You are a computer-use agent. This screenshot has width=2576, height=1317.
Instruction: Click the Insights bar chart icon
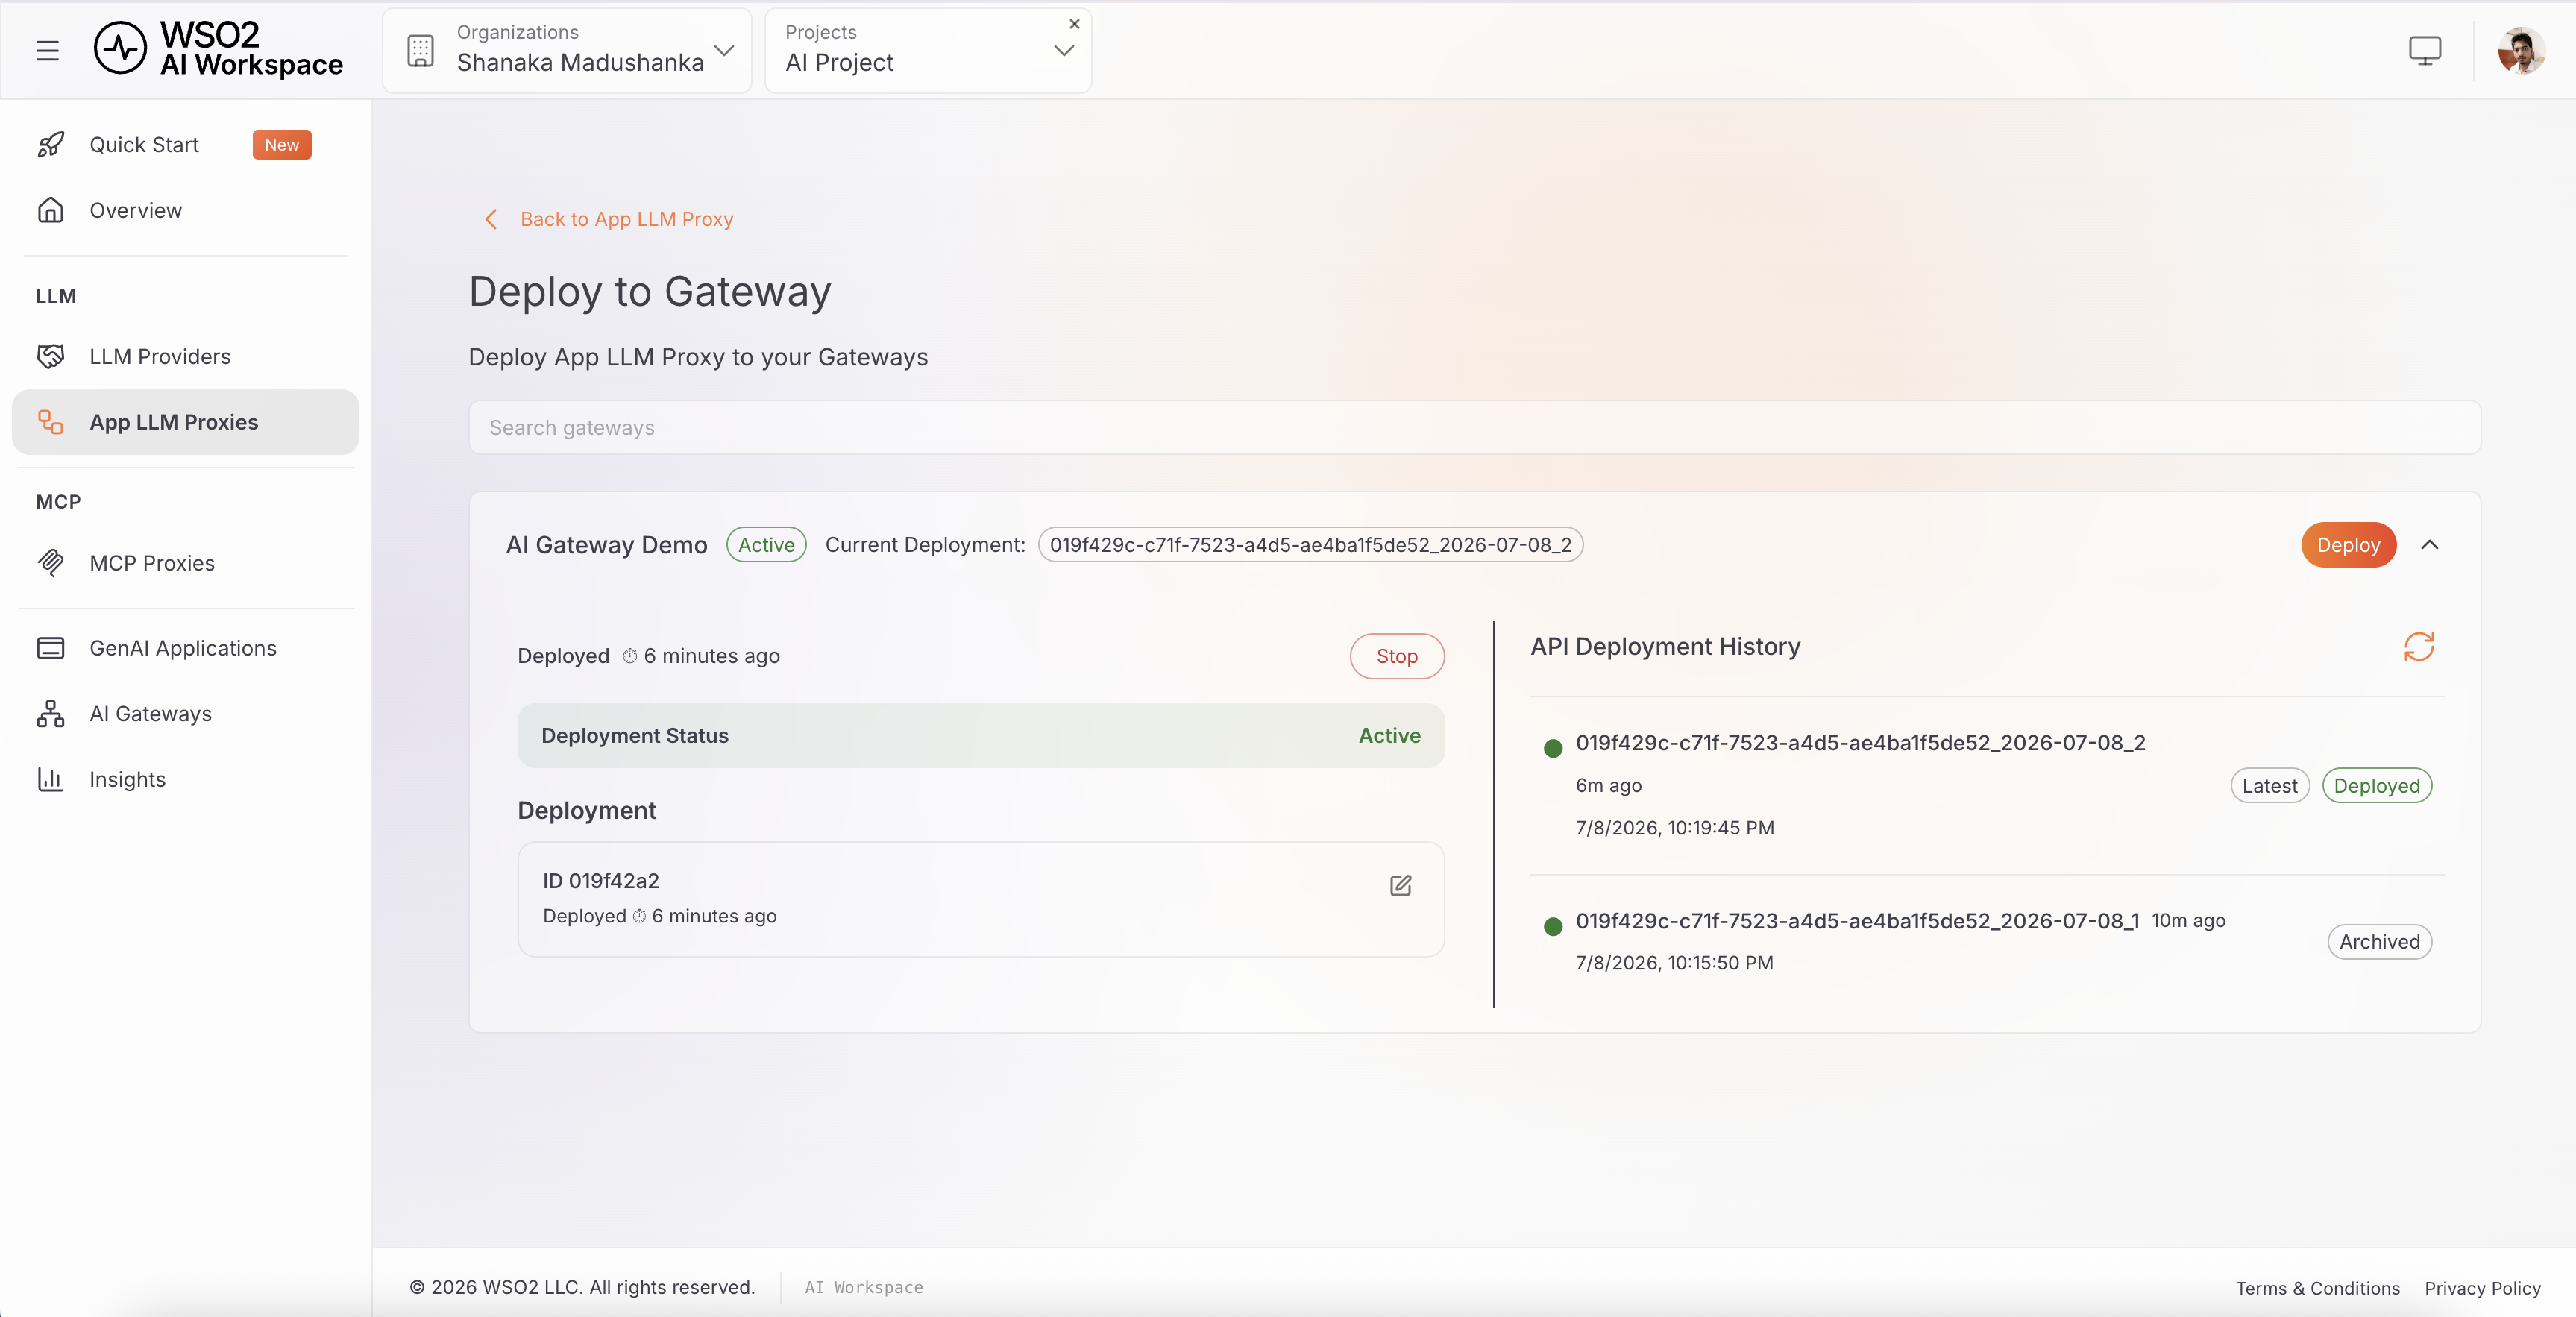click(x=51, y=779)
